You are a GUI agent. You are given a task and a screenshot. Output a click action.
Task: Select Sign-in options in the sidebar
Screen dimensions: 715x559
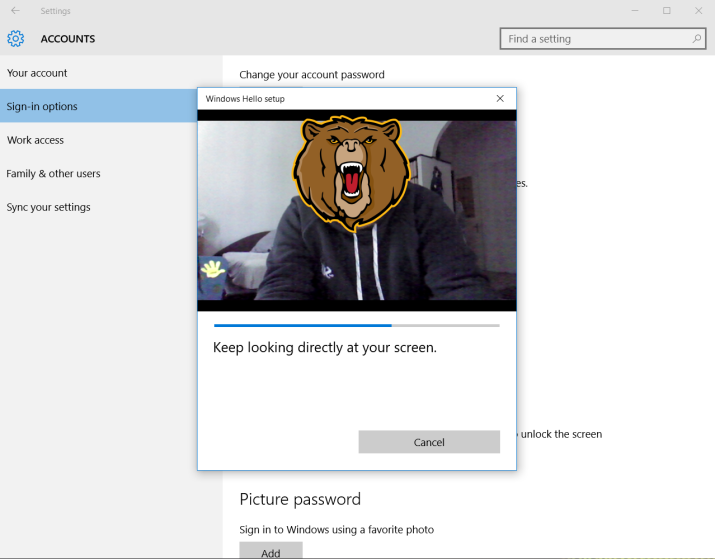[42, 107]
